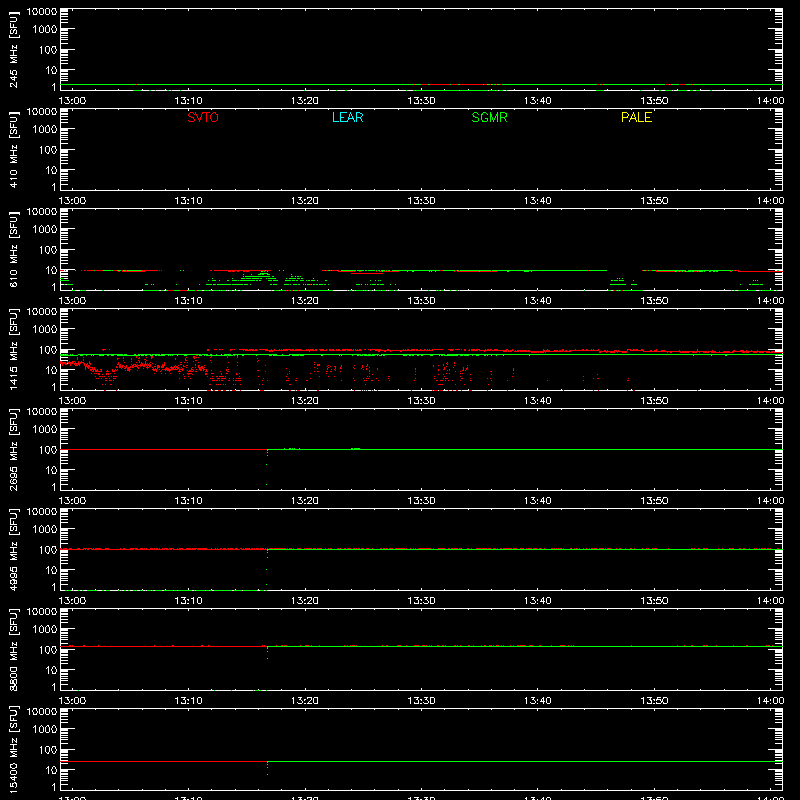Click the 10000 y-axis label of the 4995 MHz plot
Screen dimensions: 800x800
tap(42, 512)
